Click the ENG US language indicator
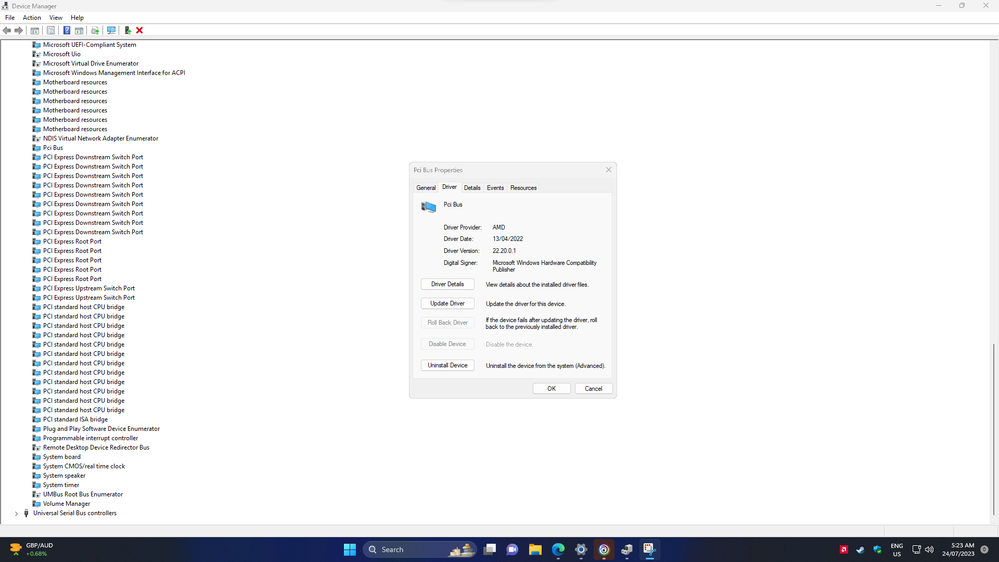 point(896,550)
